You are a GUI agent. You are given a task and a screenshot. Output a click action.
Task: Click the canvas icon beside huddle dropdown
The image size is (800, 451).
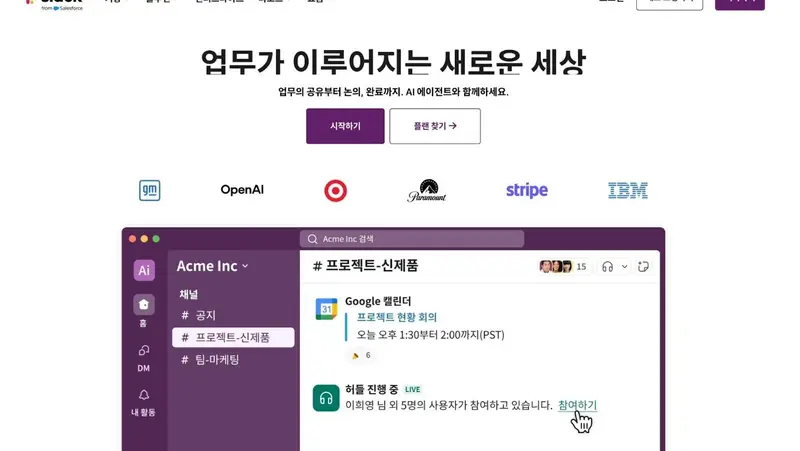[643, 267]
